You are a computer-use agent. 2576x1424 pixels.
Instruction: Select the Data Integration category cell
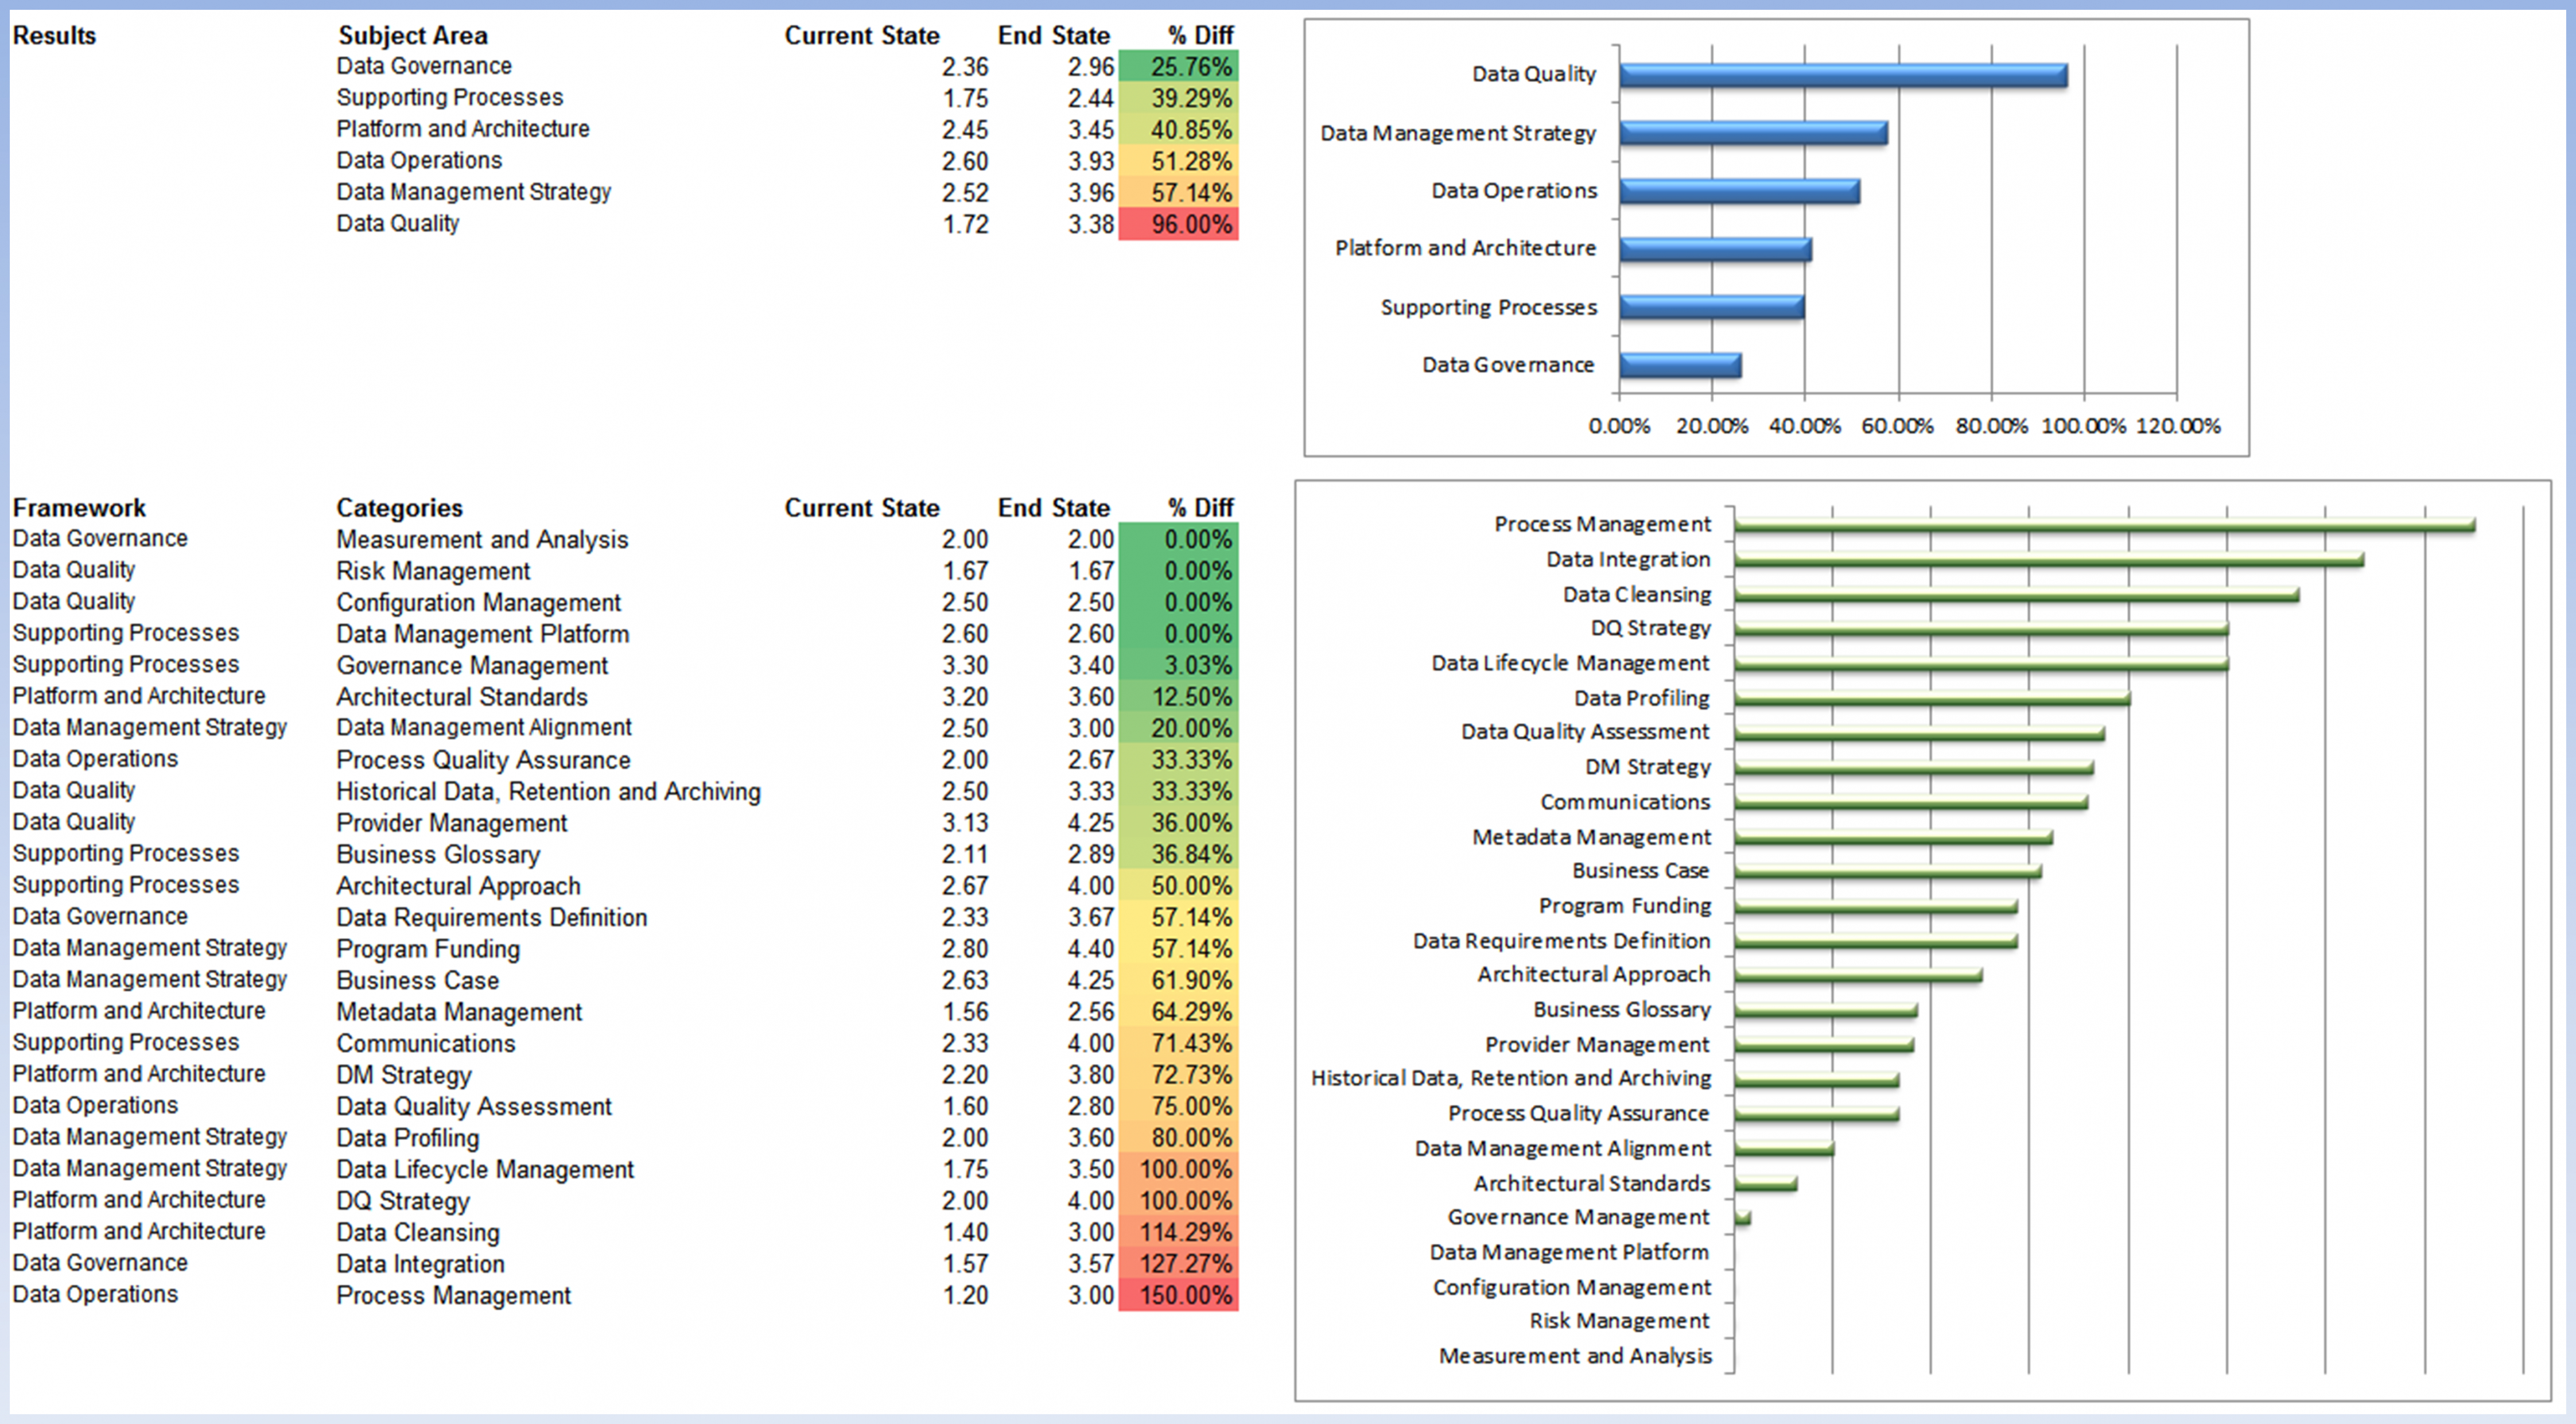[x=420, y=1264]
